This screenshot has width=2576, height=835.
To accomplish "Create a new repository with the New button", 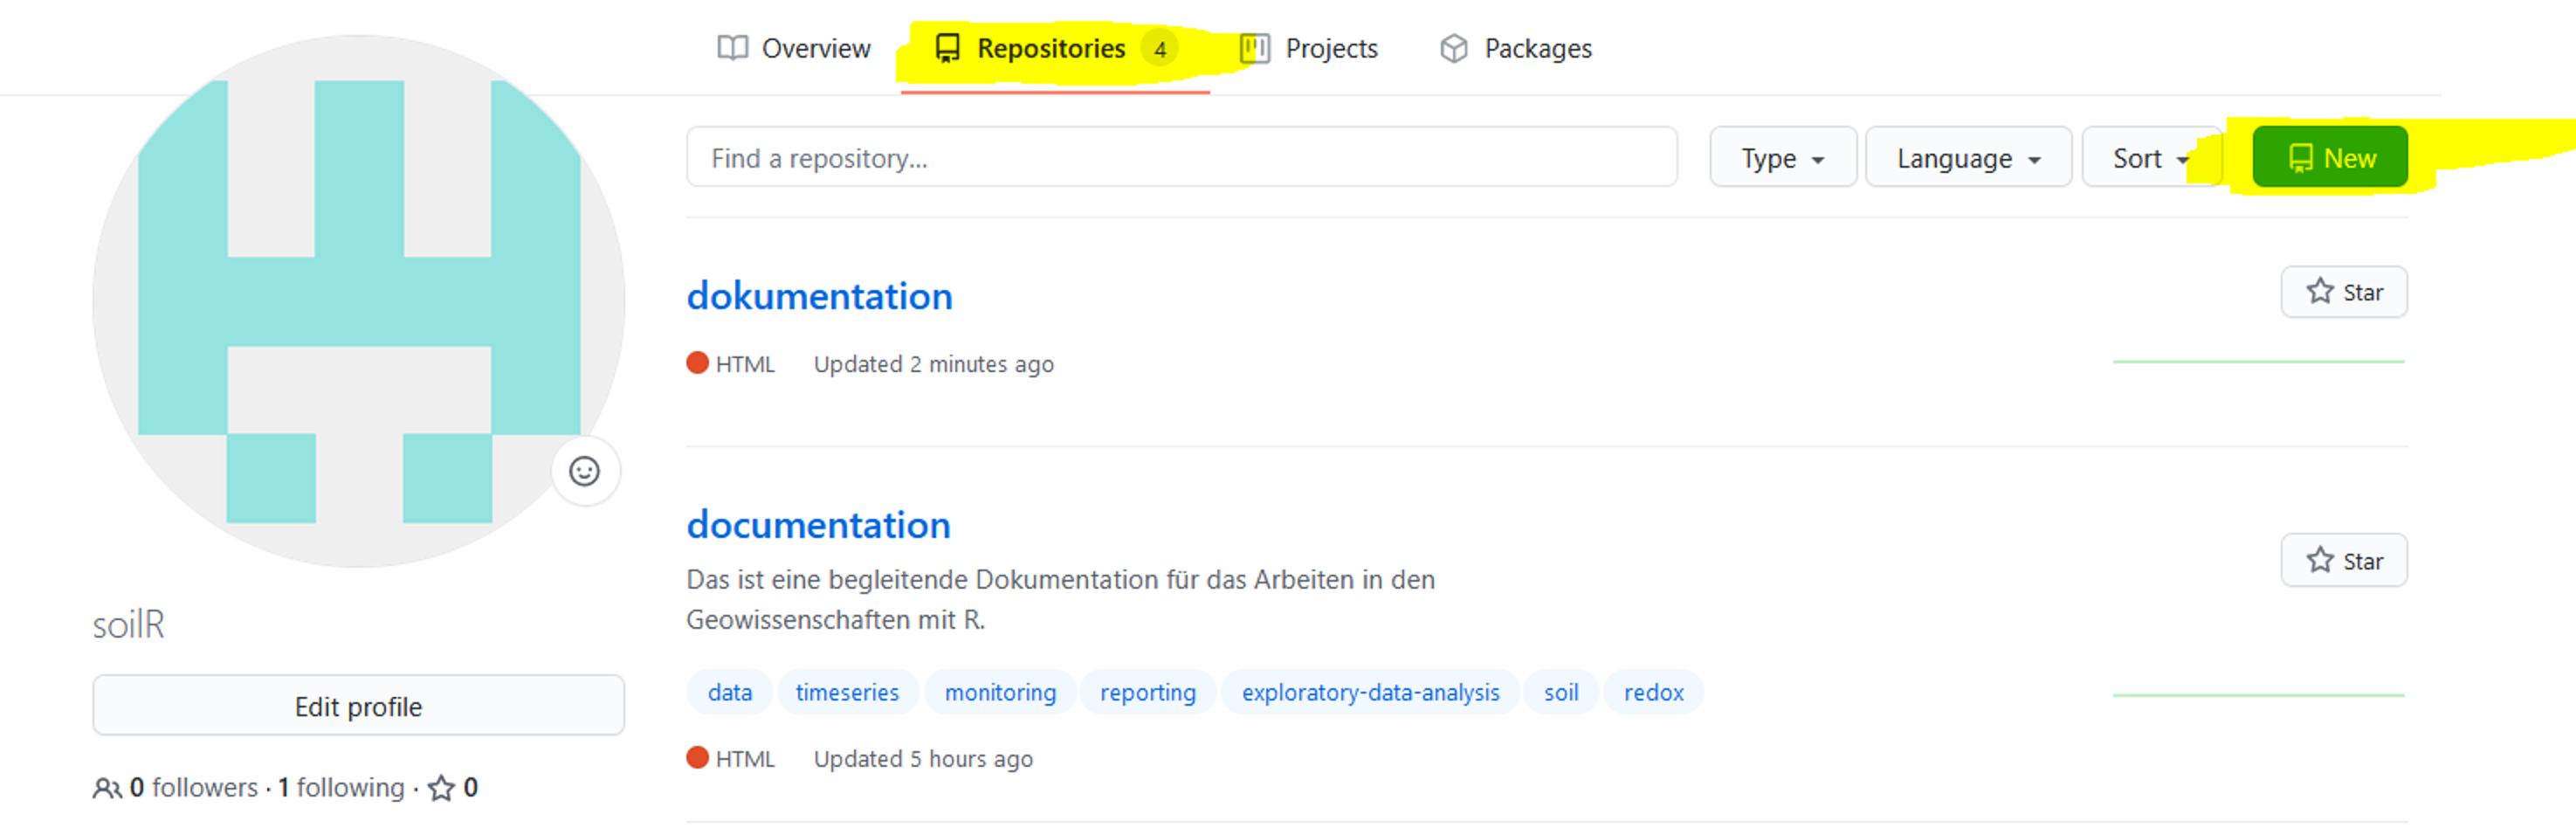I will click(x=2330, y=157).
